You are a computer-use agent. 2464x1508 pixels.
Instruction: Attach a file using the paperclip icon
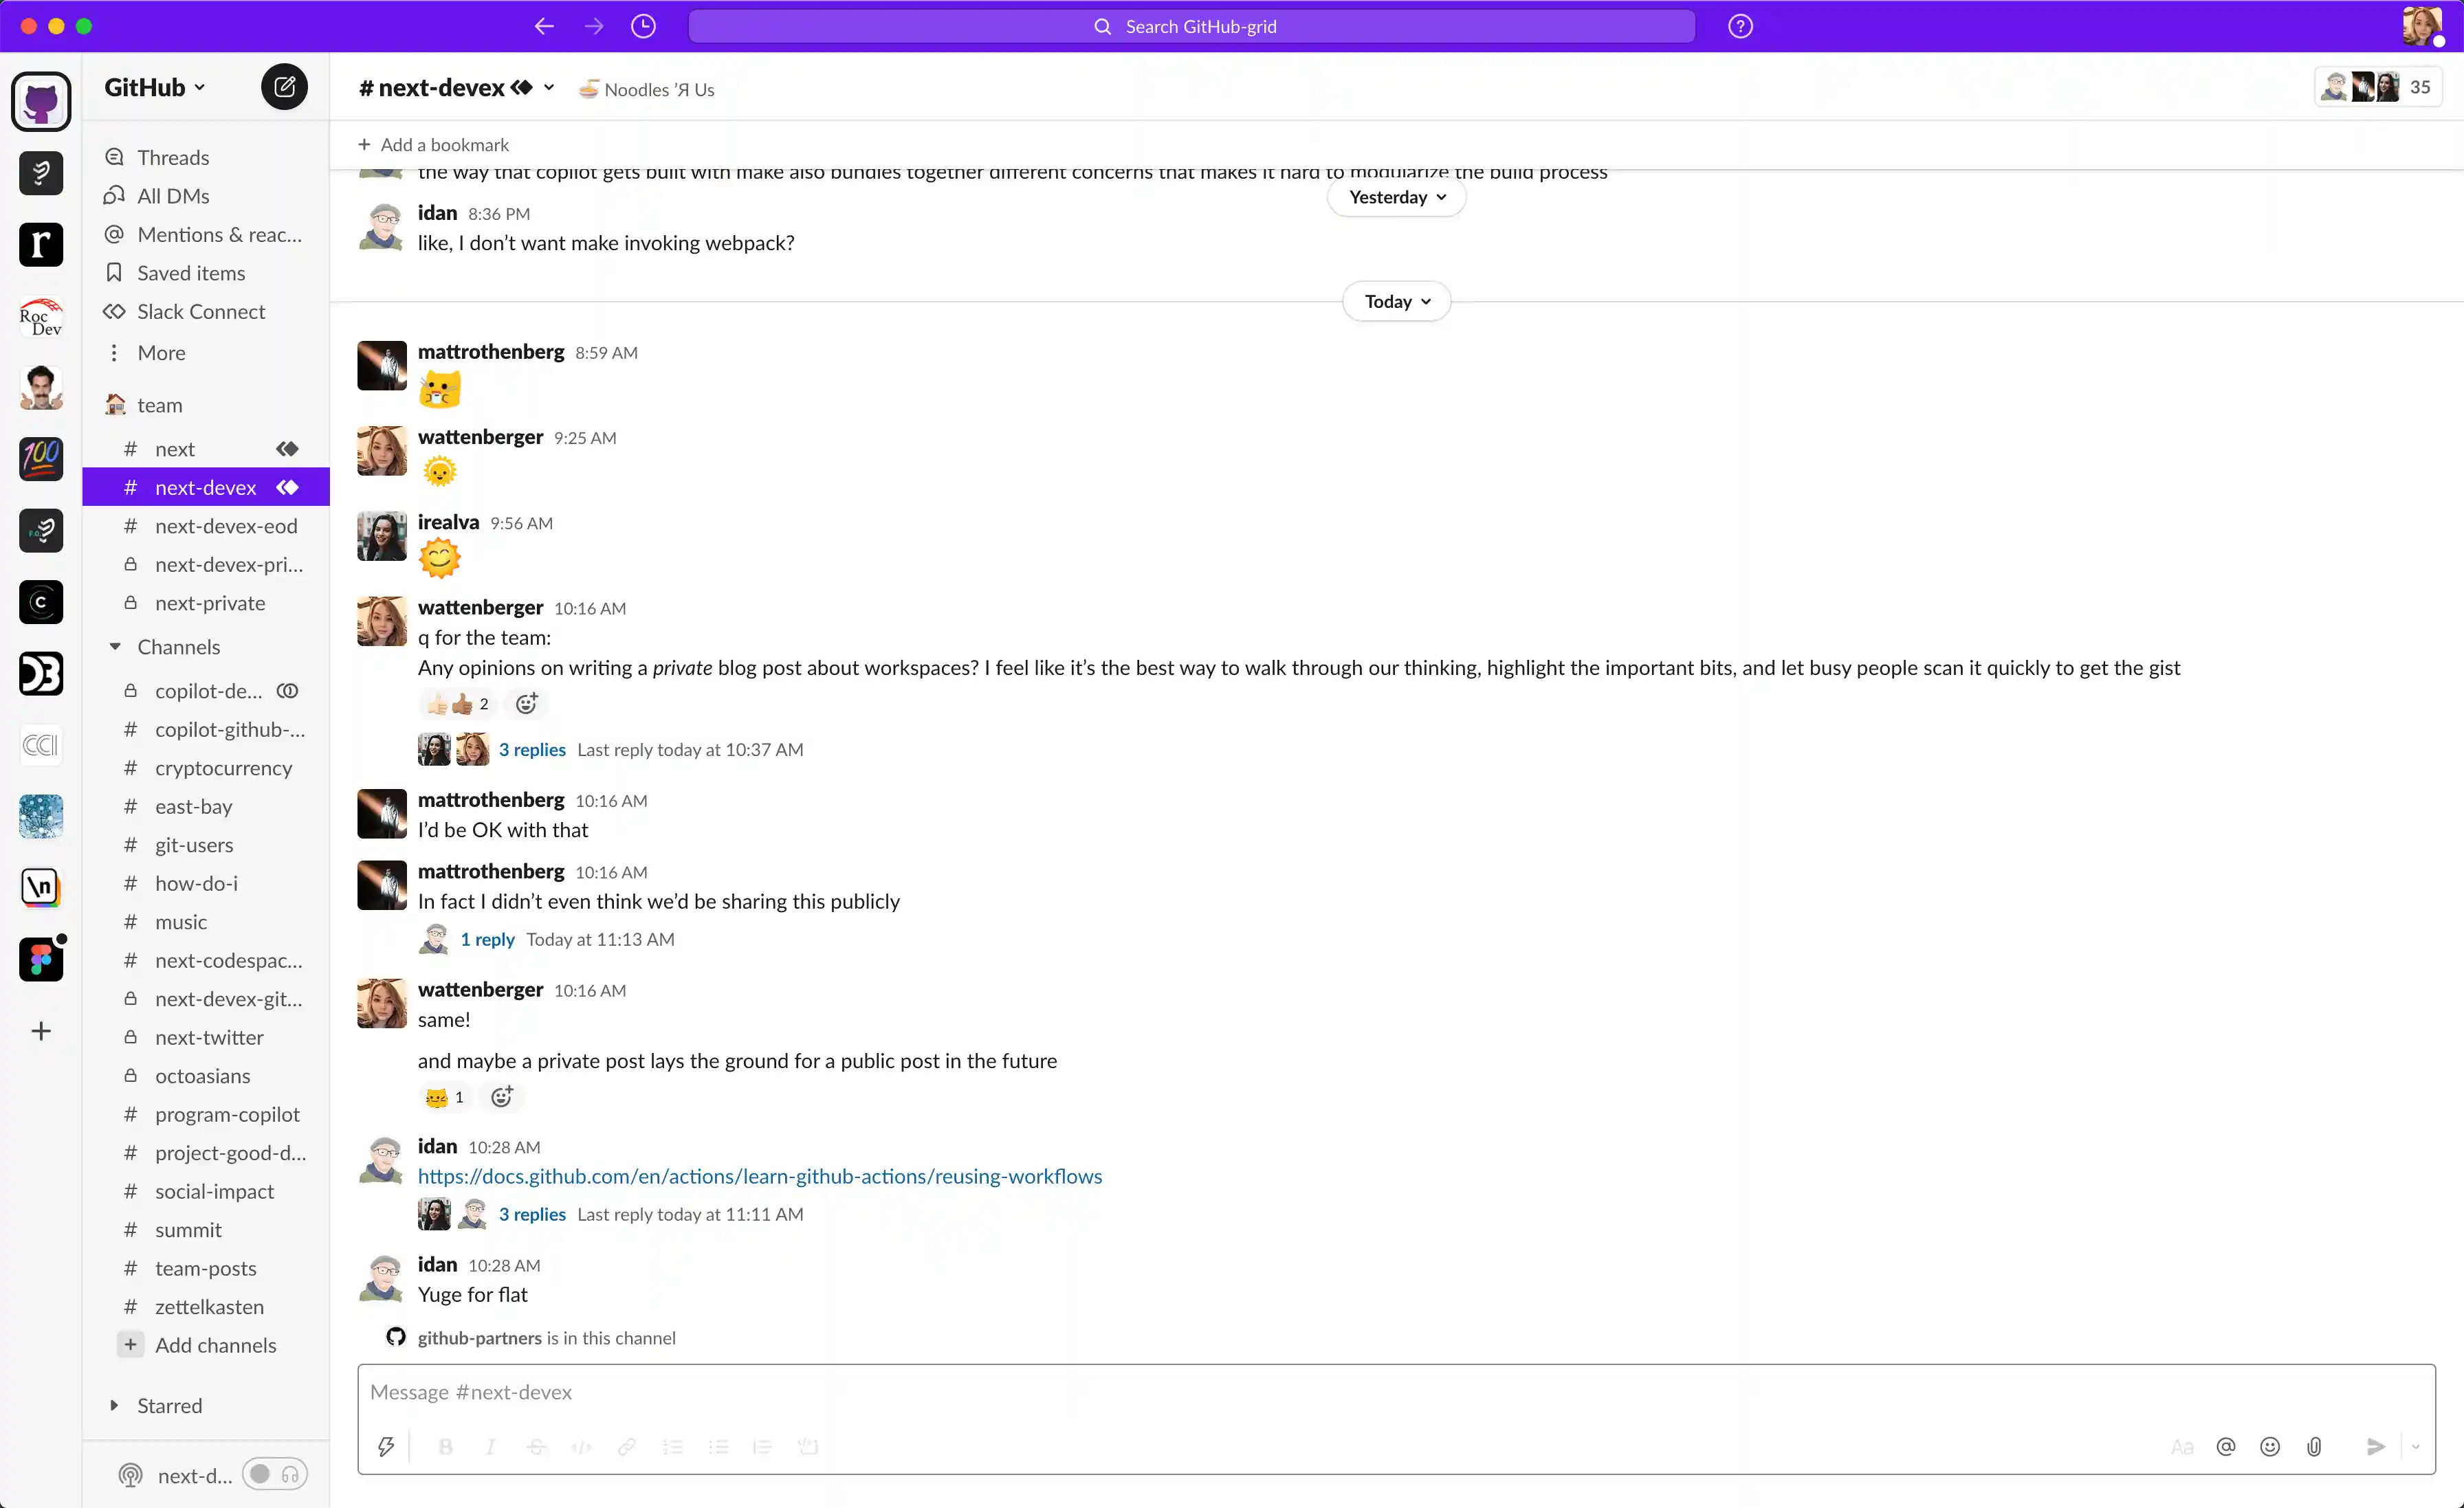[2315, 1447]
